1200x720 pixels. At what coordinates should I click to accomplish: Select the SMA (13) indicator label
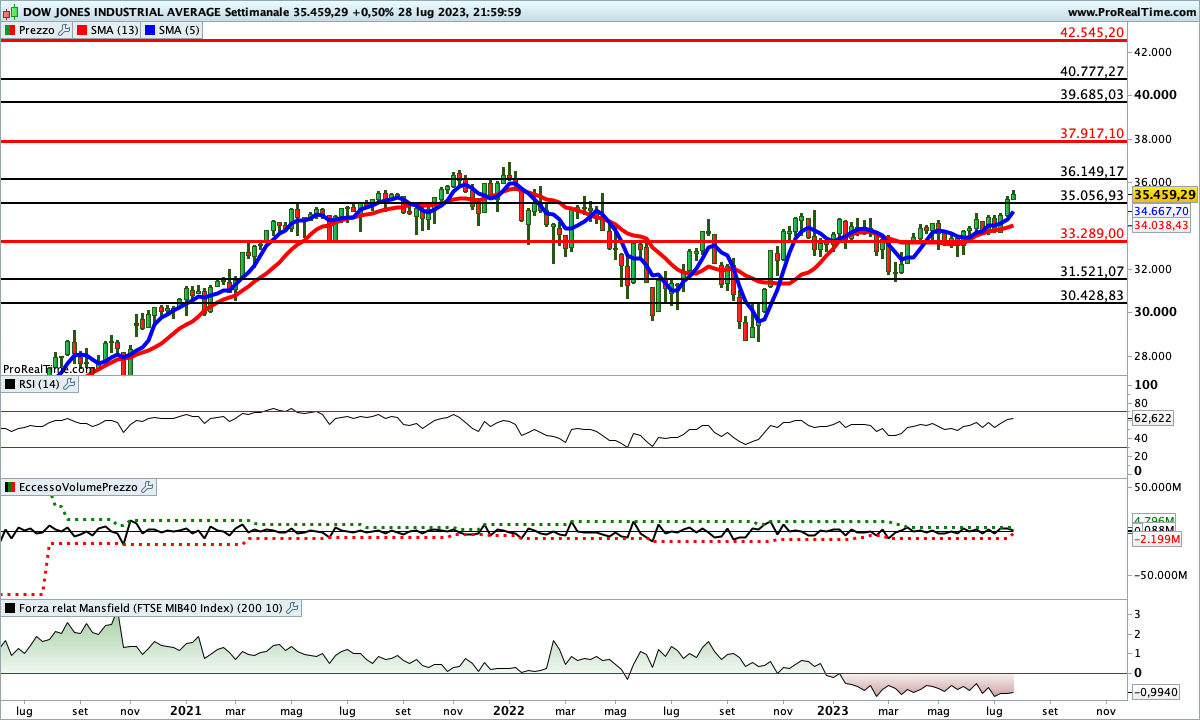click(x=115, y=31)
